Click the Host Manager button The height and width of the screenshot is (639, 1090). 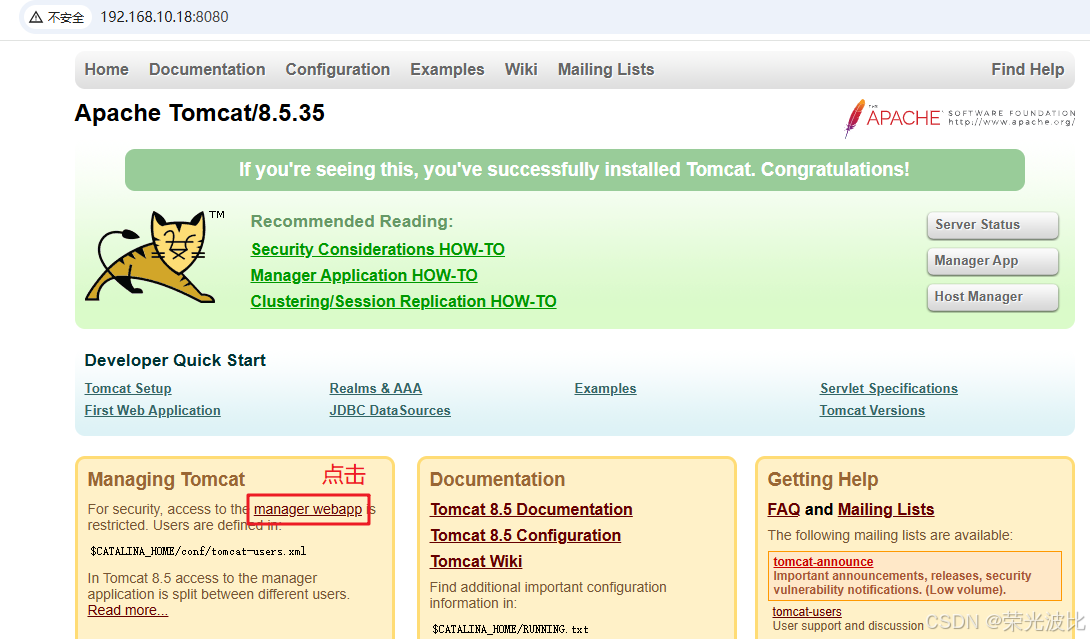point(992,298)
